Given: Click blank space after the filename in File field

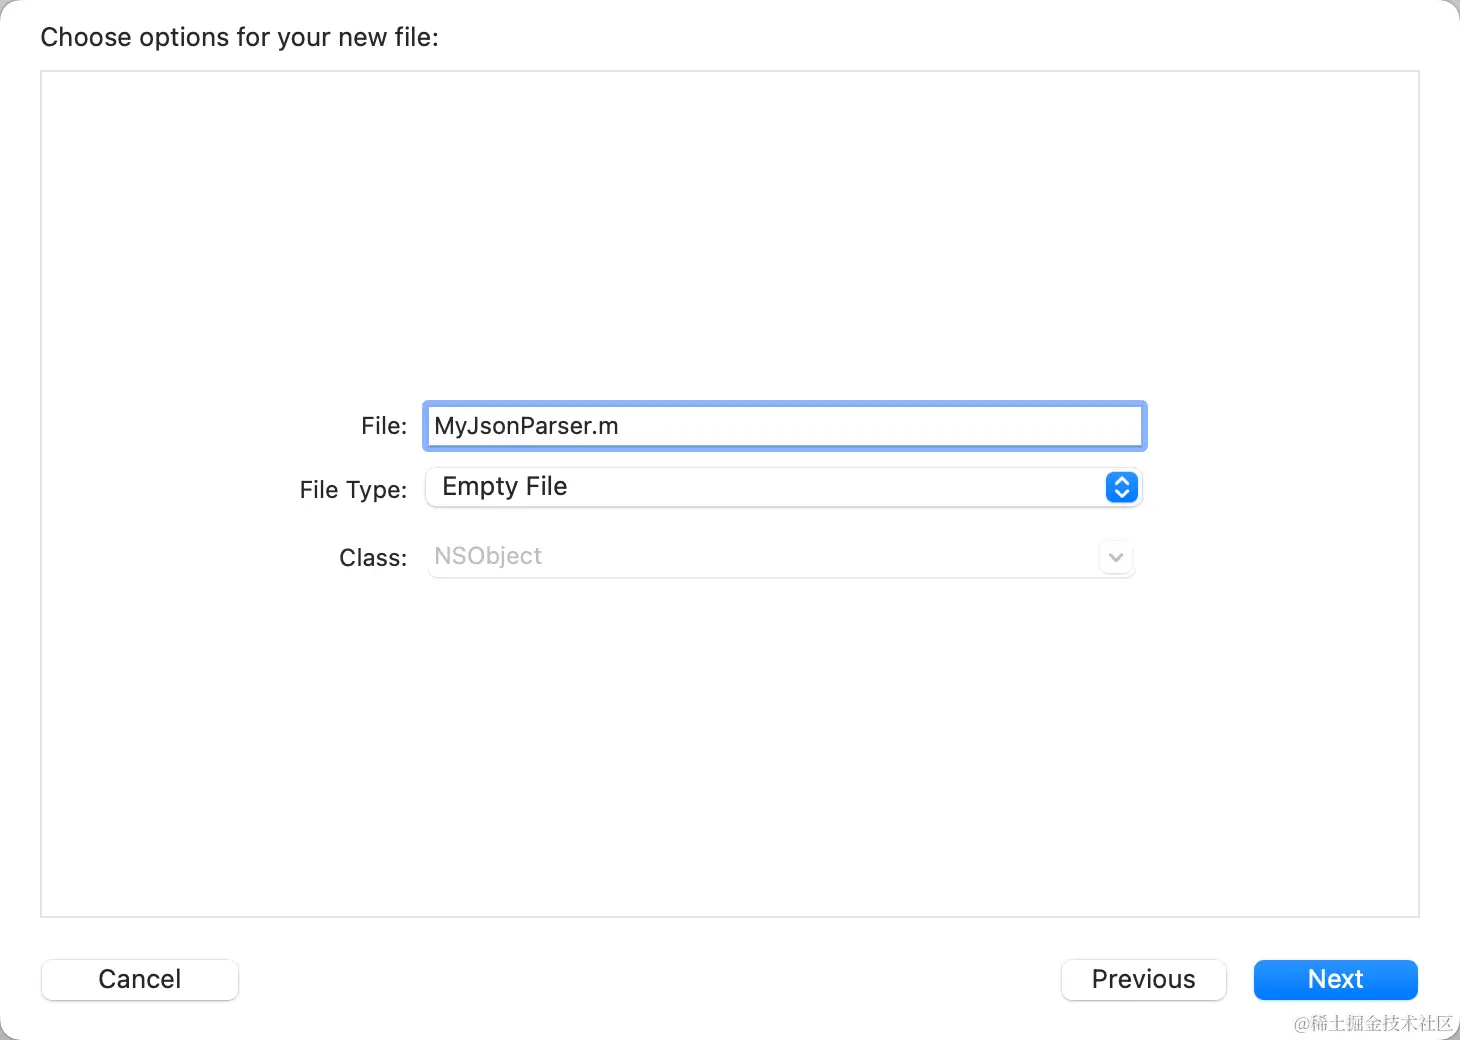Looking at the screenshot, I should [x=880, y=426].
